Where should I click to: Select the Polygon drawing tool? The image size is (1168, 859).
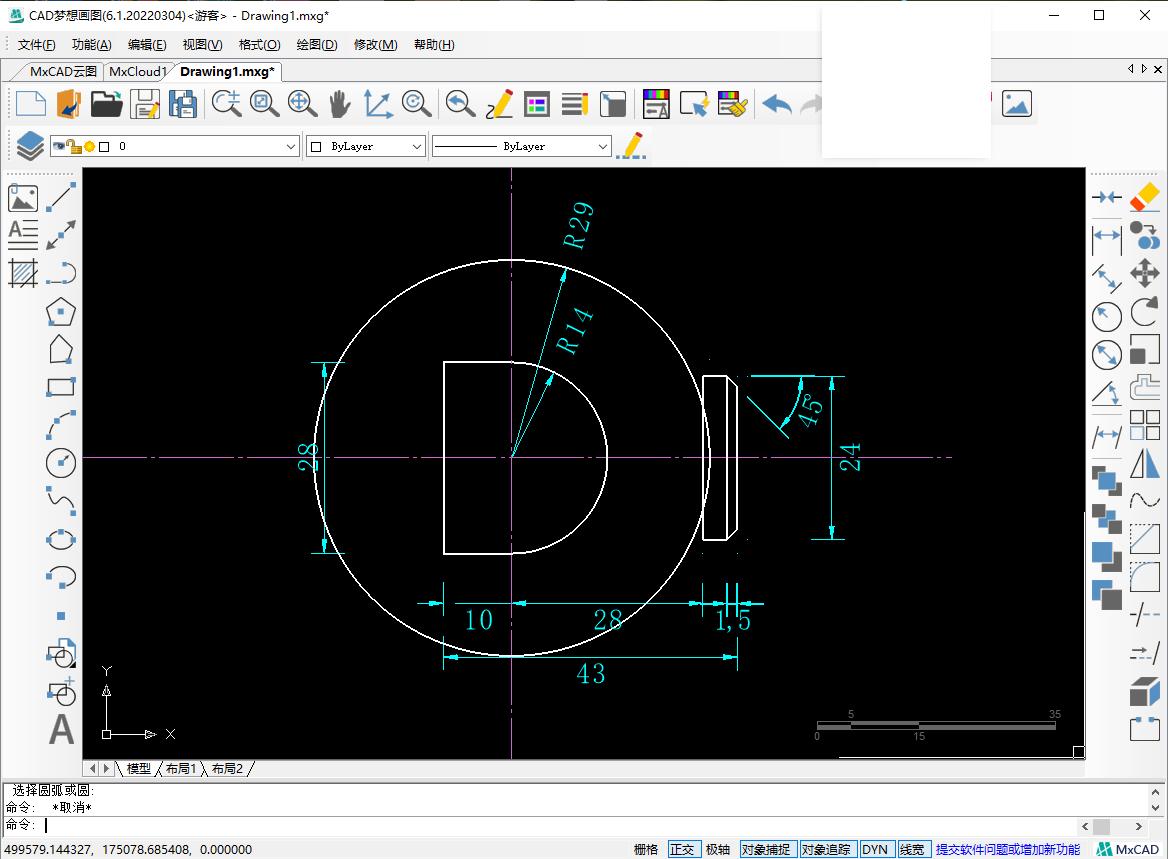pos(61,312)
